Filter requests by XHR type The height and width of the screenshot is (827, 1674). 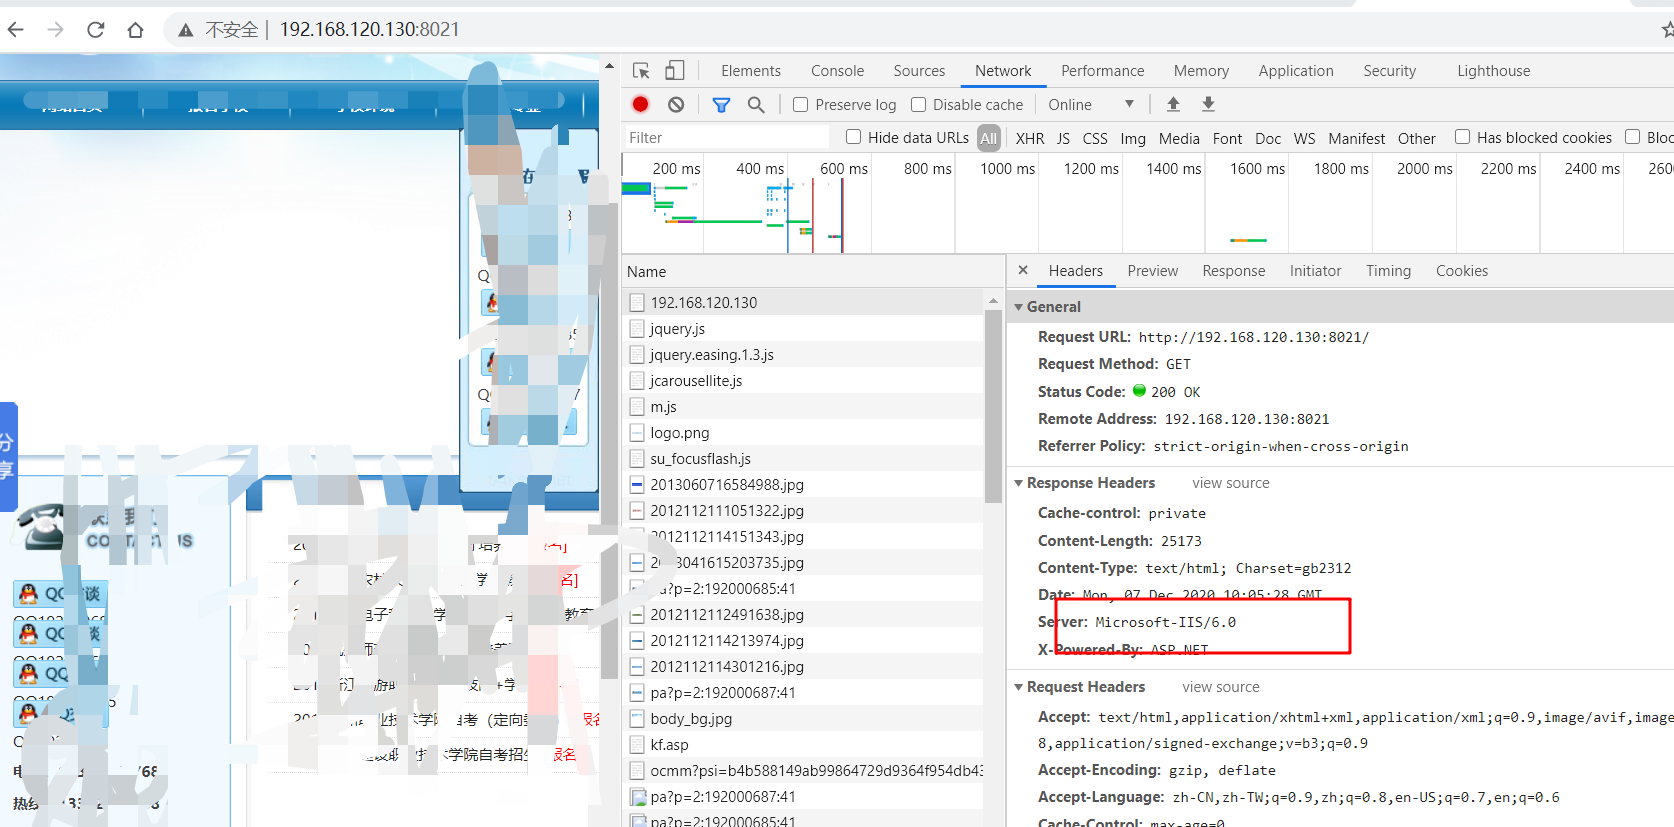1029,138
